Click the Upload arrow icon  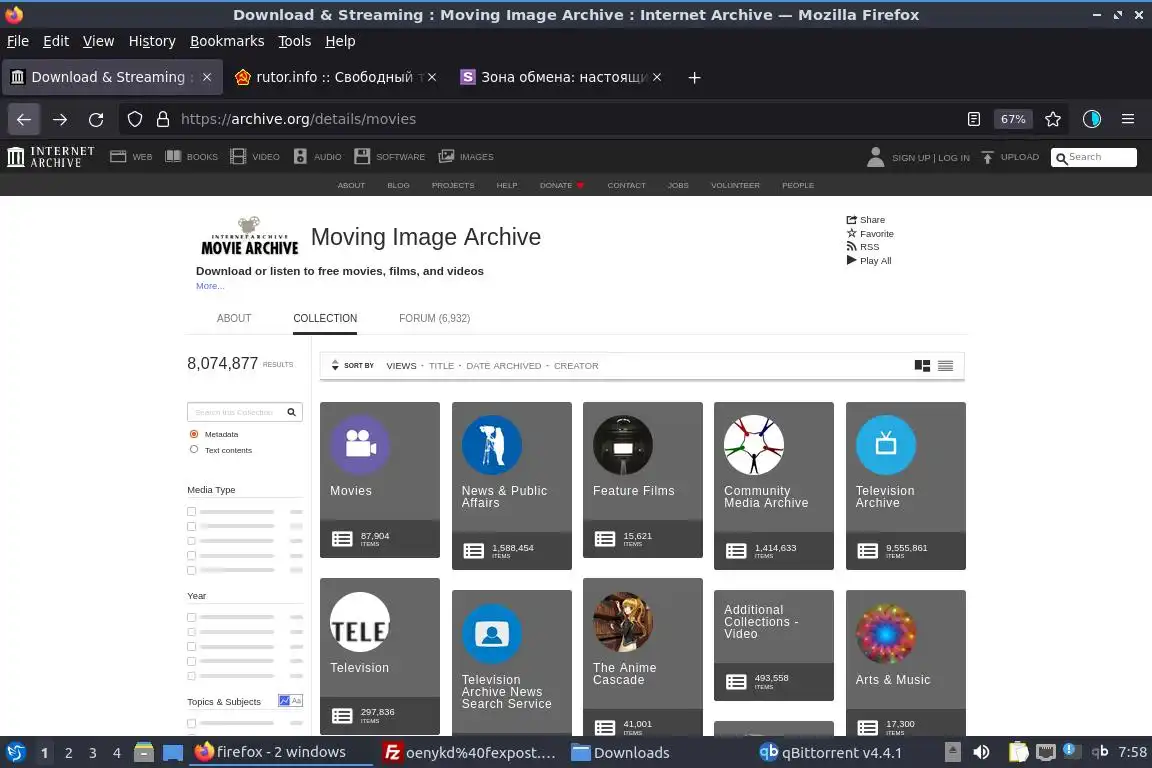[x=987, y=157]
